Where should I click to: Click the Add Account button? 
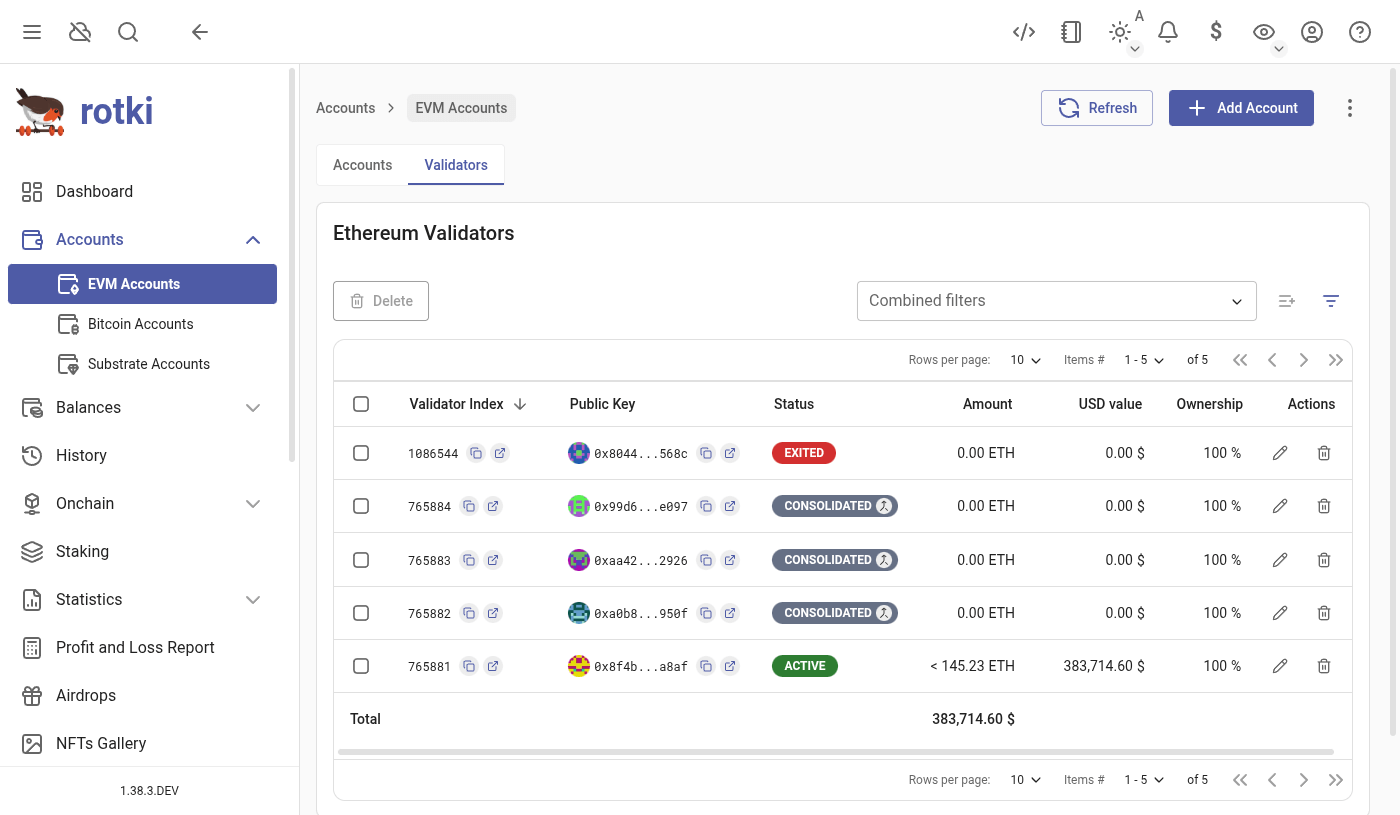pos(1241,108)
